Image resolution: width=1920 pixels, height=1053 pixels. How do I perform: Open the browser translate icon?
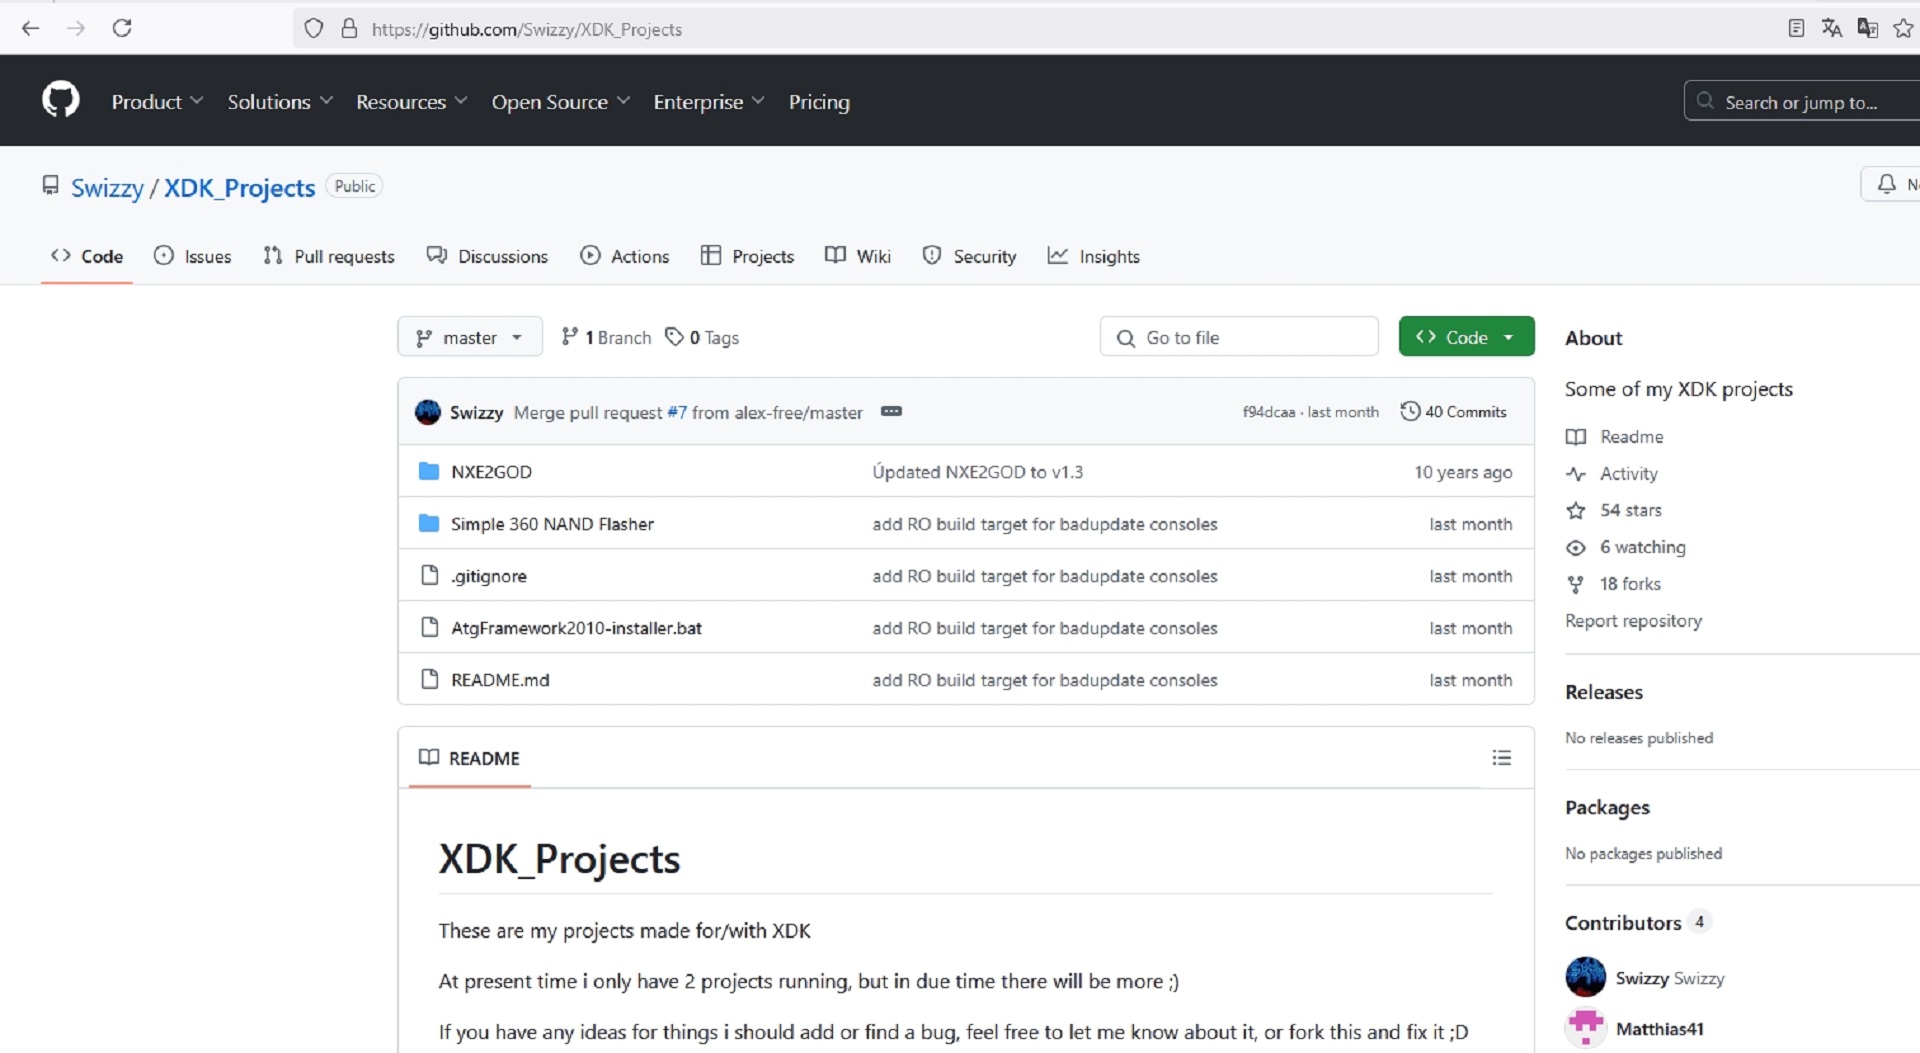click(x=1831, y=28)
